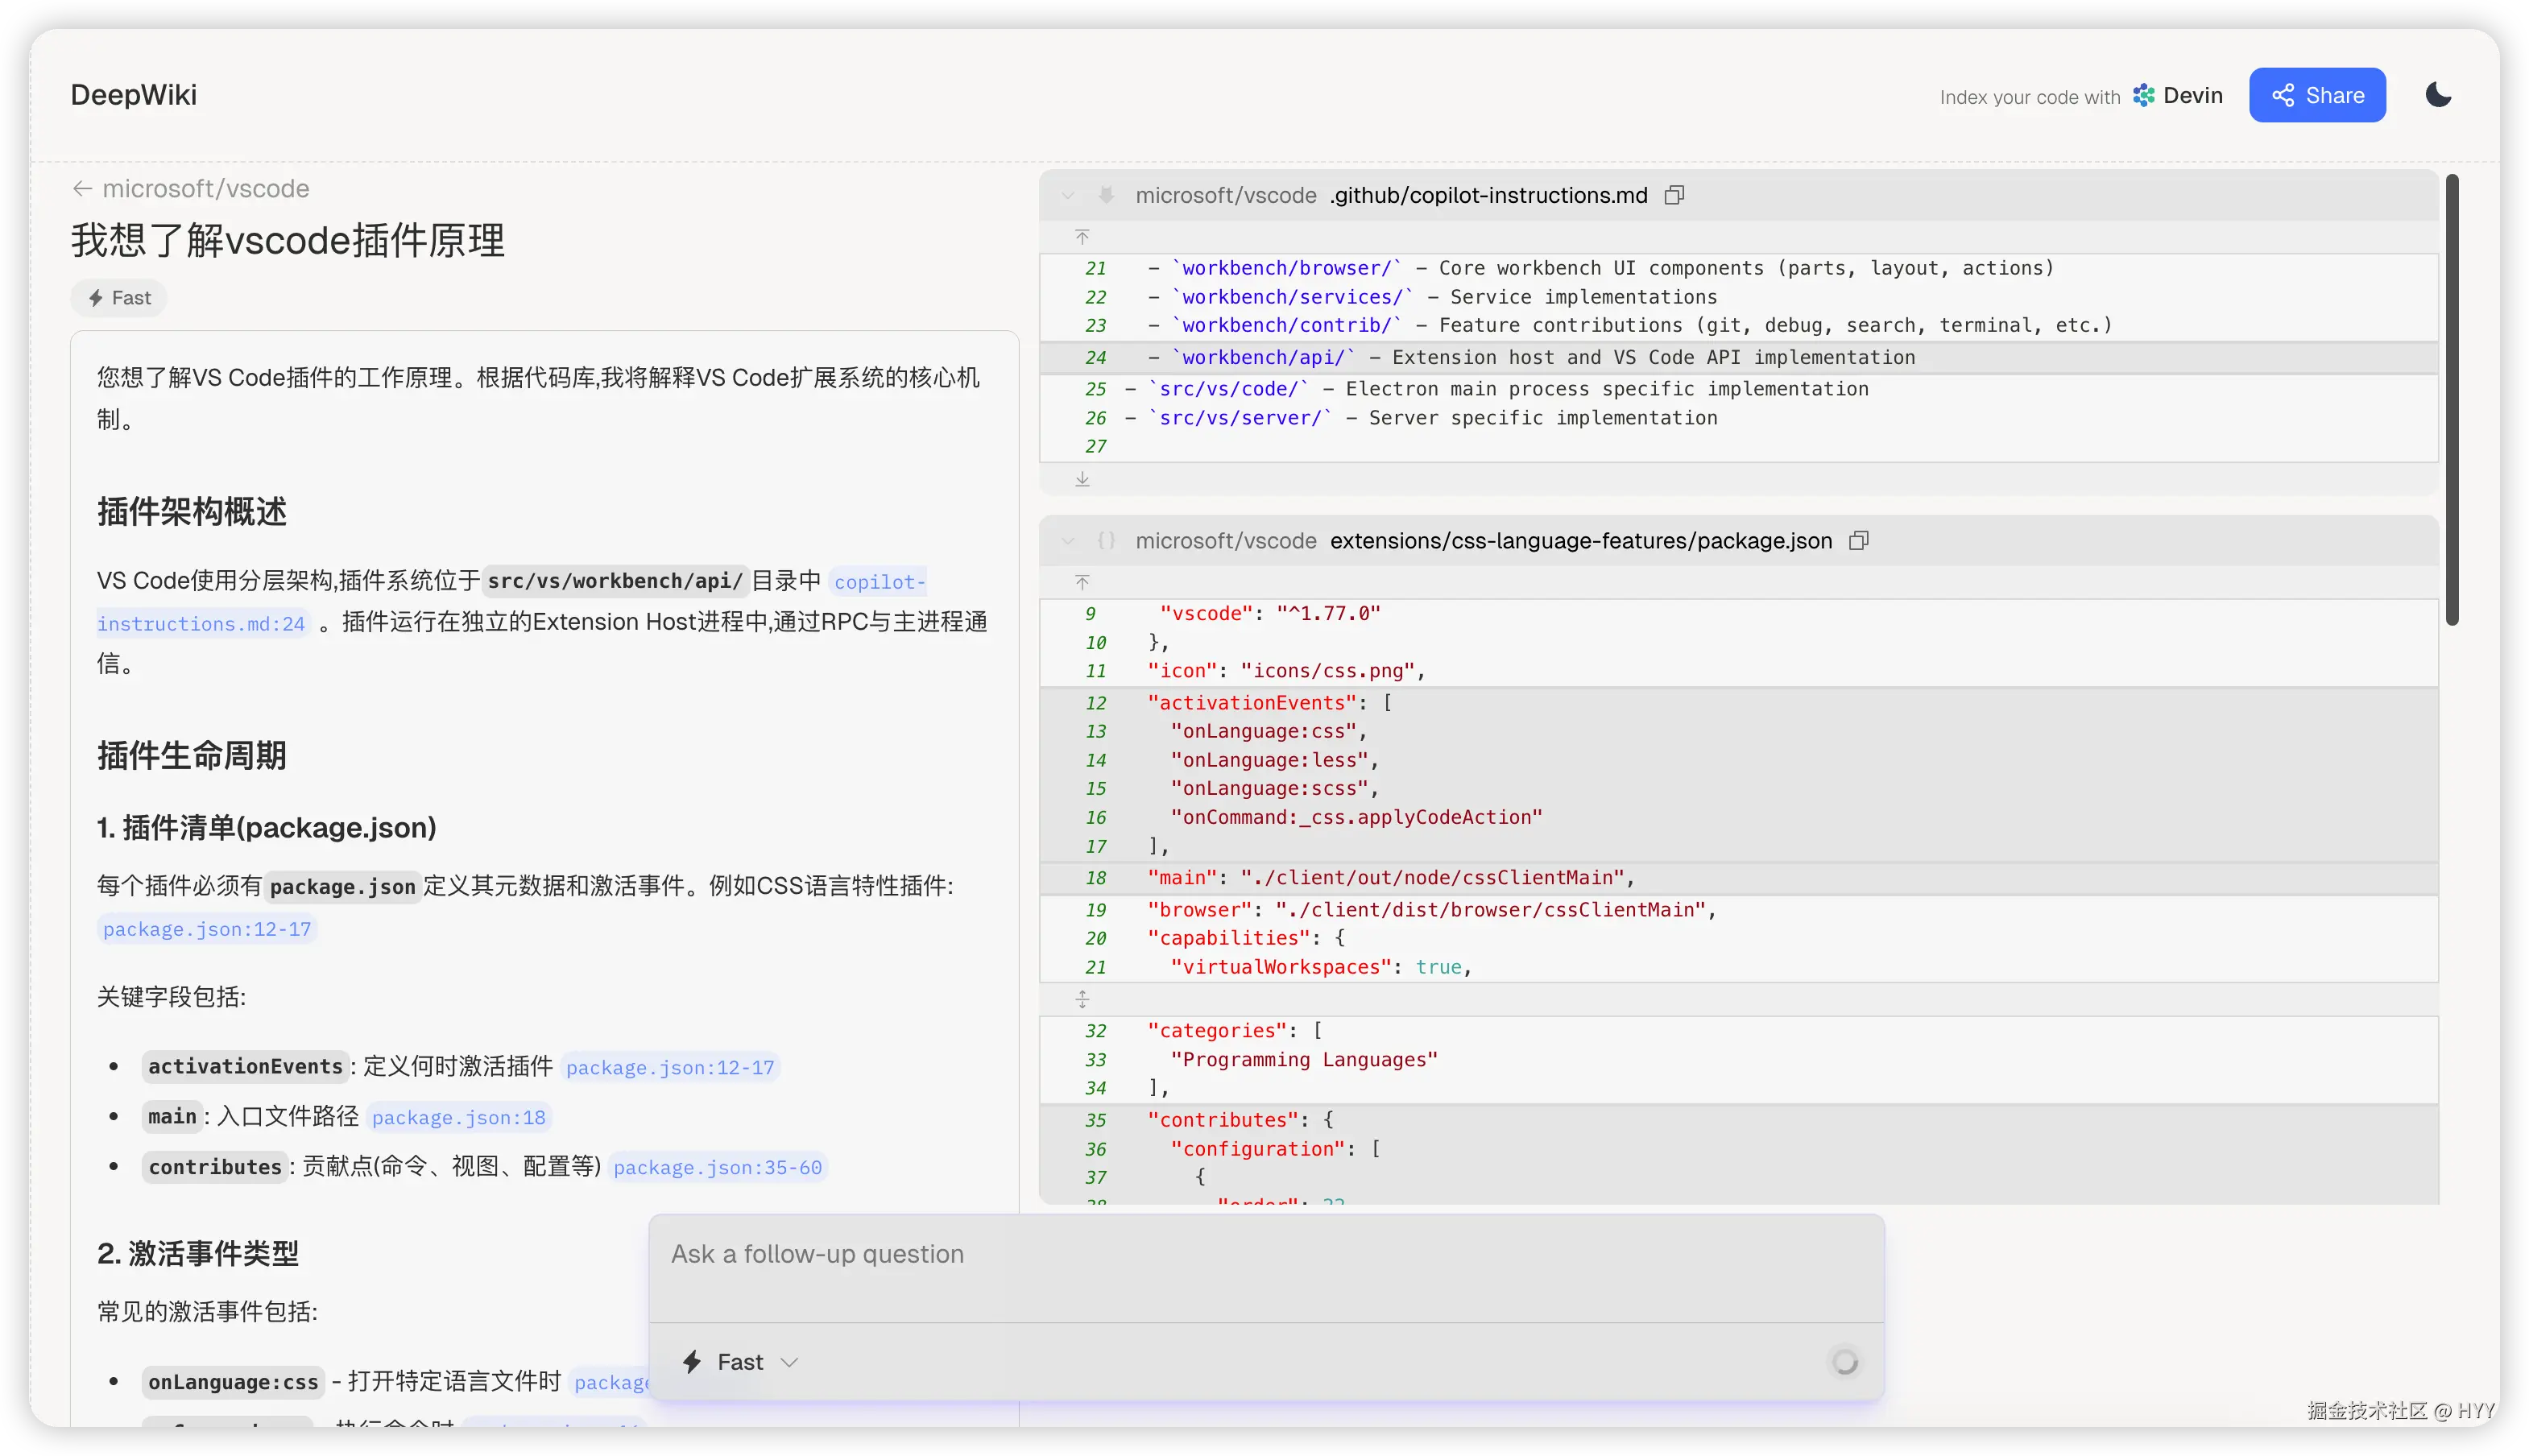Viewport: 2529px width, 1456px height.
Task: Expand lines below line 27 in copilot-instructions
Action: point(1082,479)
